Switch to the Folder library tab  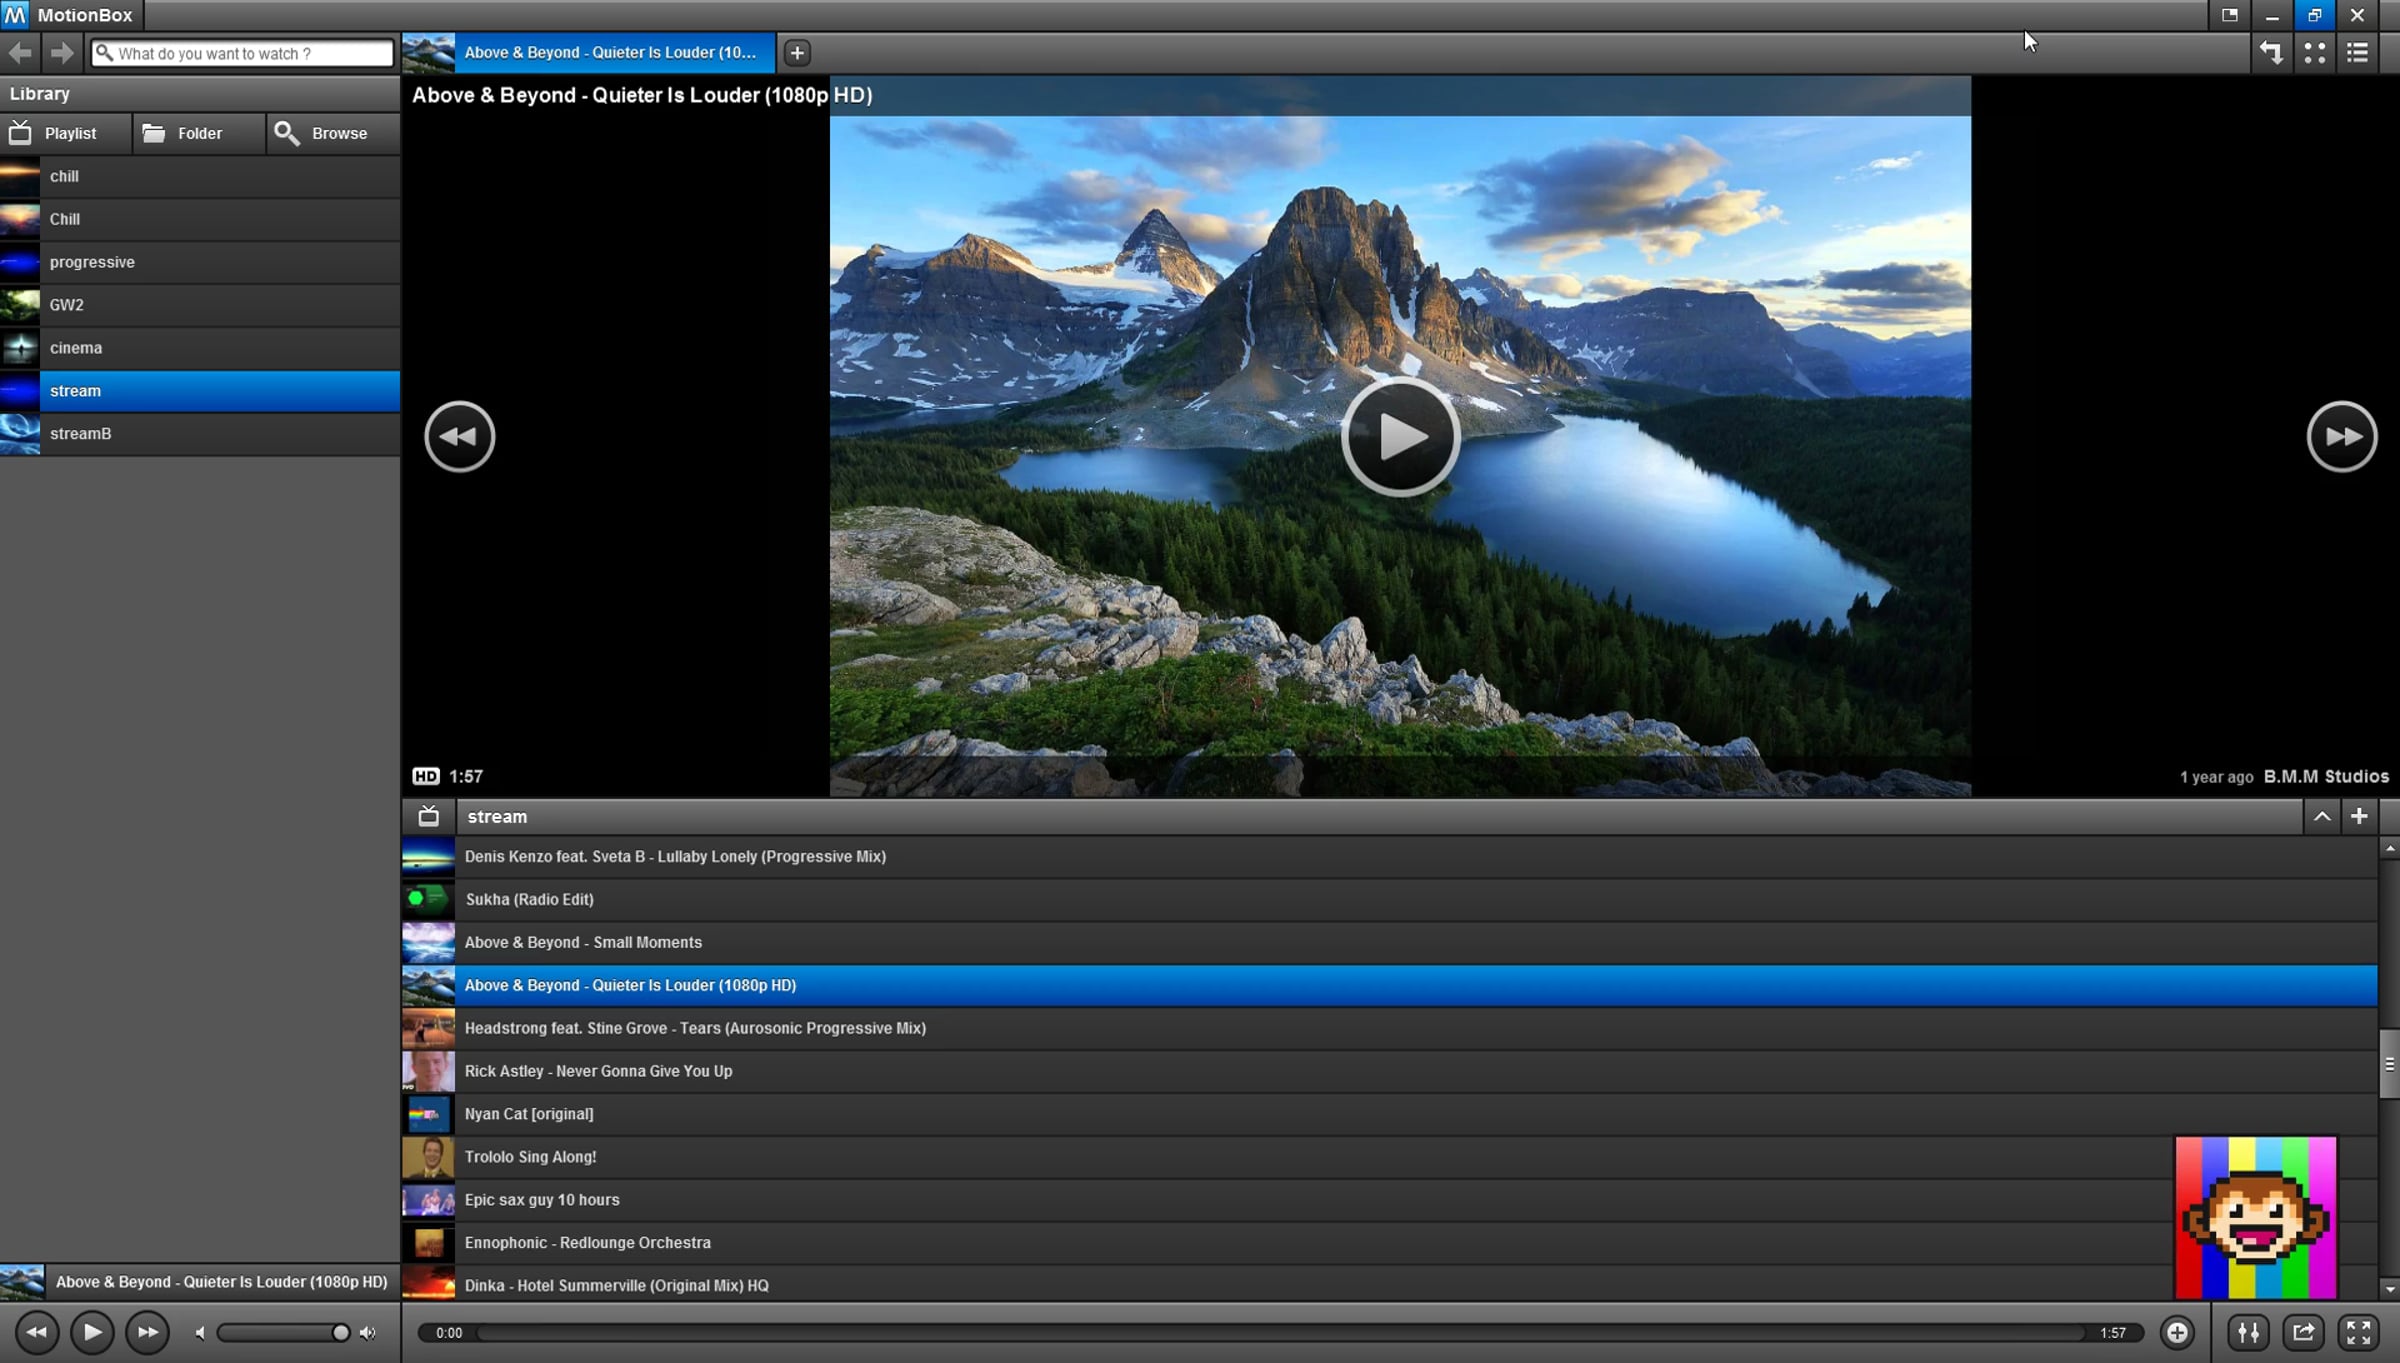coord(198,133)
